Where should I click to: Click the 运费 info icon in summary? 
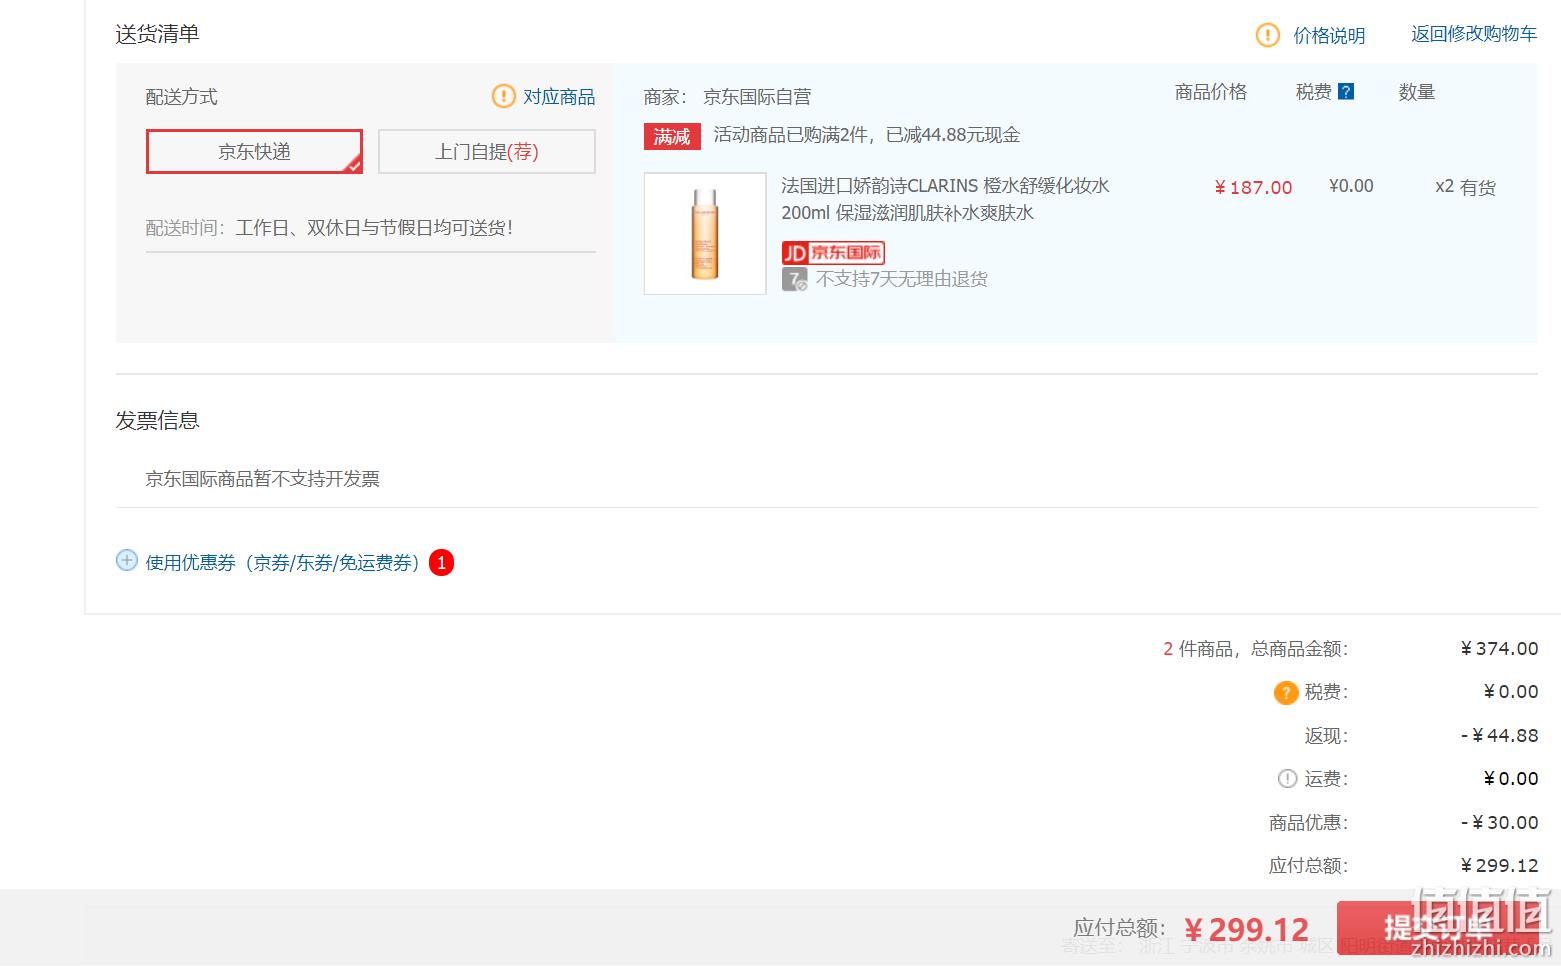click(x=1287, y=778)
